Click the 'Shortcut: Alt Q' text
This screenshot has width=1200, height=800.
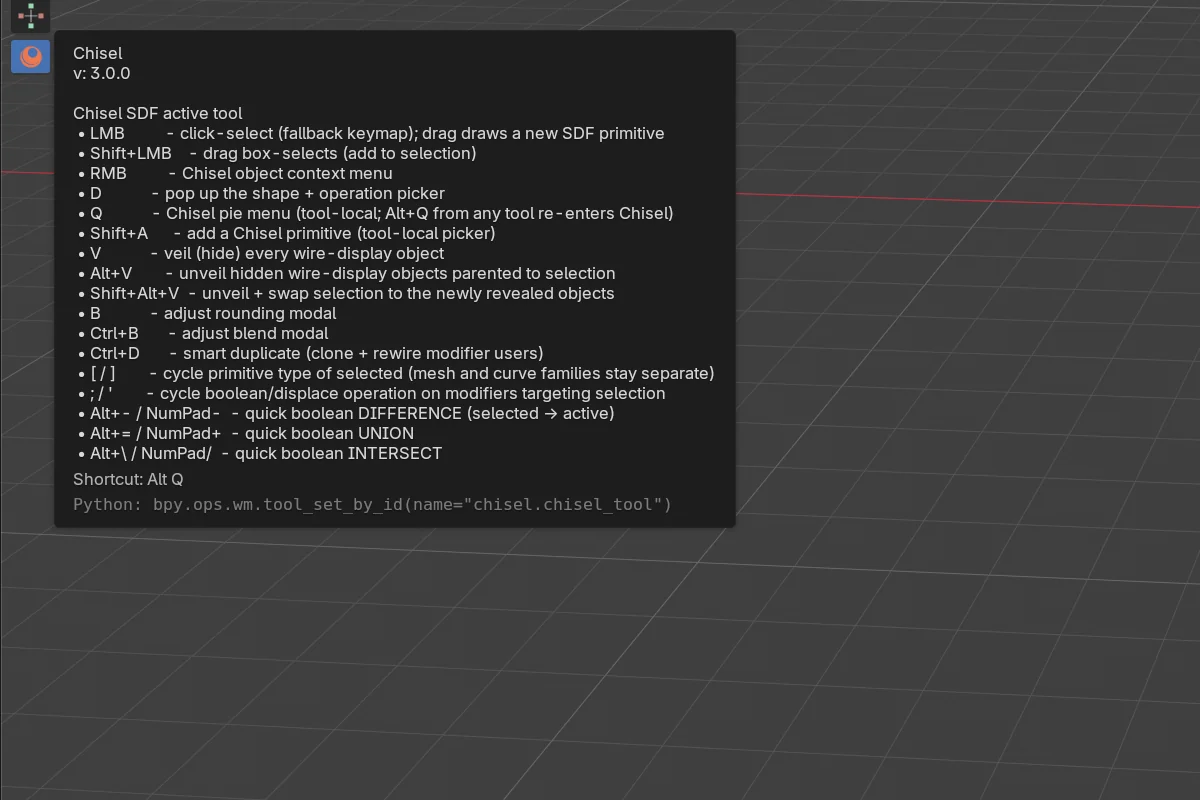coord(128,479)
